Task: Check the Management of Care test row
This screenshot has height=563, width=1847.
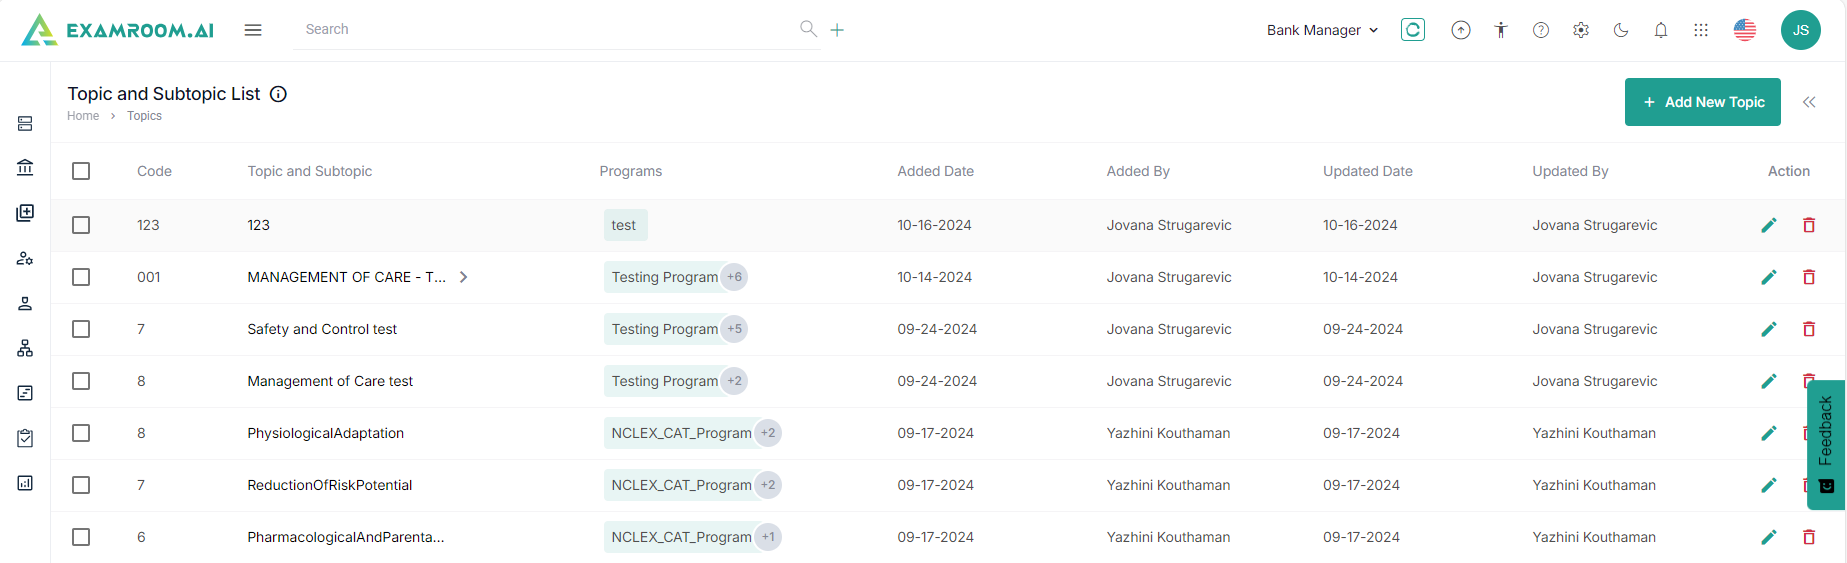Action: coord(81,381)
